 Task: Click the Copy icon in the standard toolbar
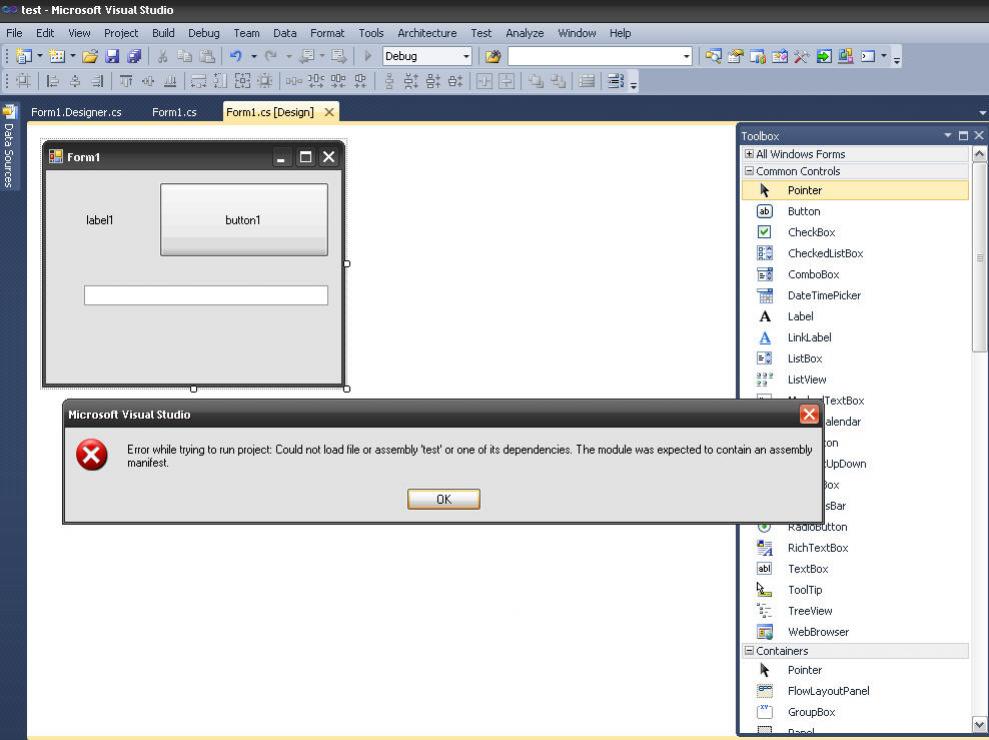[x=184, y=56]
